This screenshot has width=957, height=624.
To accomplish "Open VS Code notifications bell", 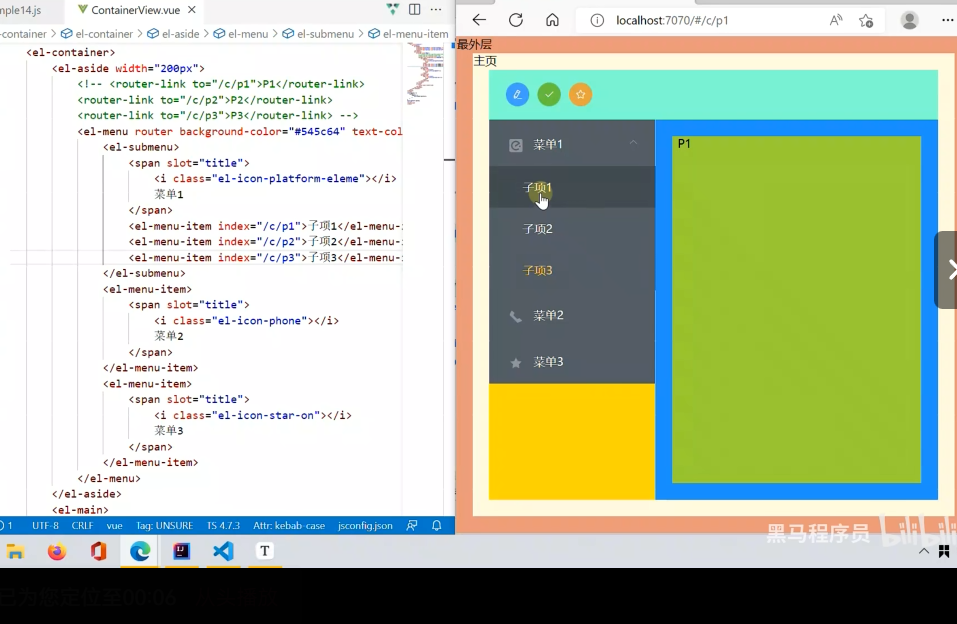I will point(437,525).
